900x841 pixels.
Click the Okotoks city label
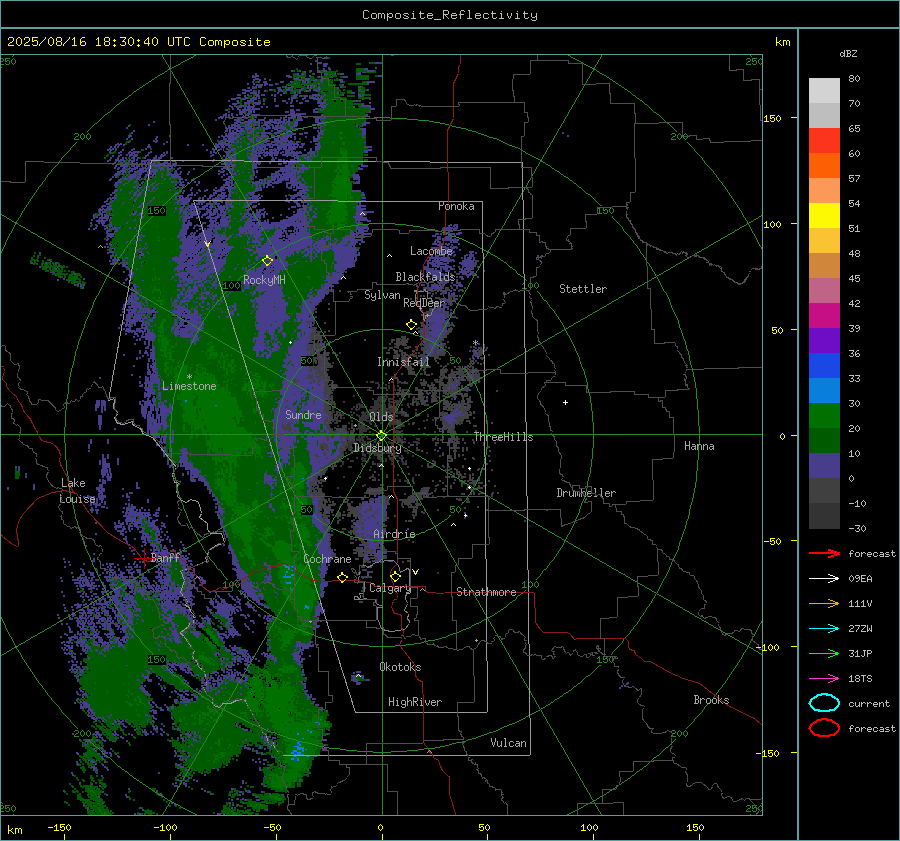[x=400, y=667]
